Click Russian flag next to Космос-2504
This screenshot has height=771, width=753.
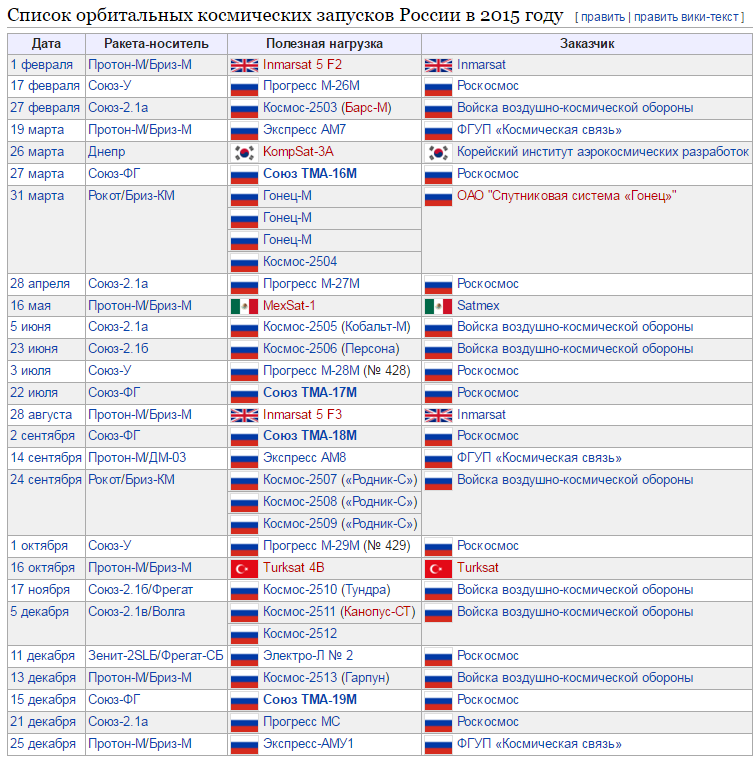pos(244,263)
